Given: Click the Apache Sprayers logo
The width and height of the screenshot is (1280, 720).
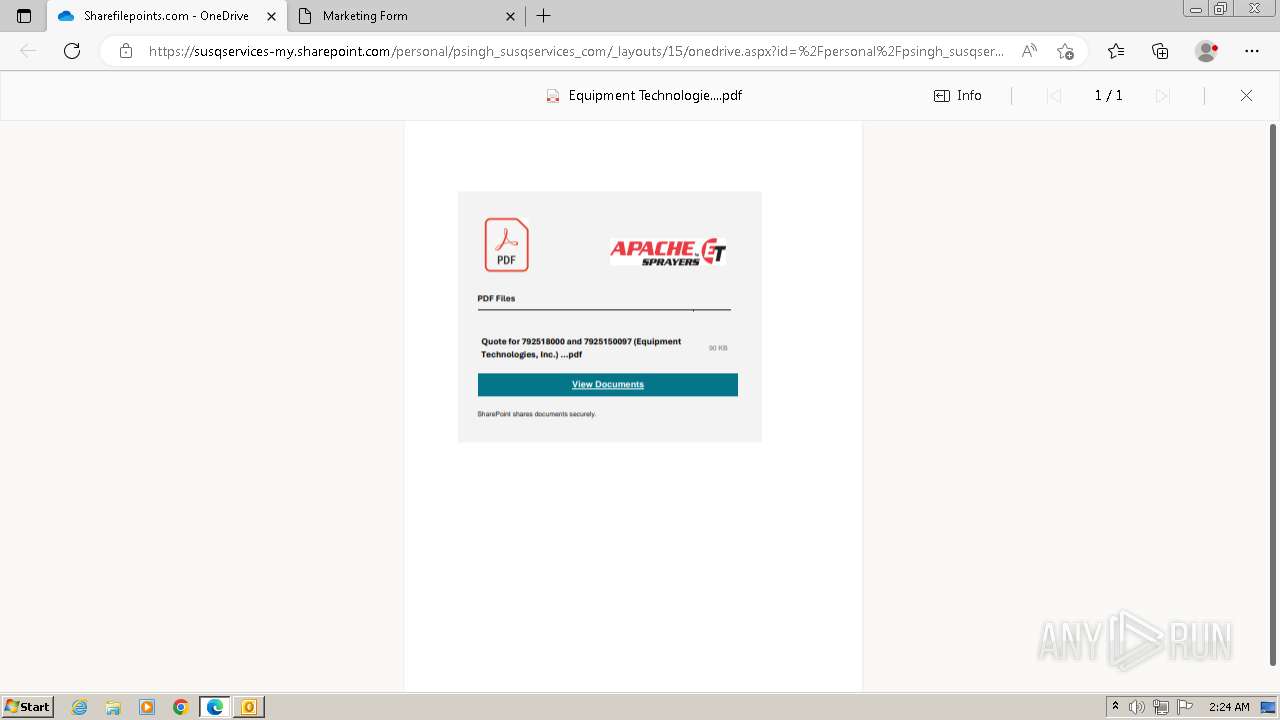Looking at the screenshot, I should click(x=668, y=252).
